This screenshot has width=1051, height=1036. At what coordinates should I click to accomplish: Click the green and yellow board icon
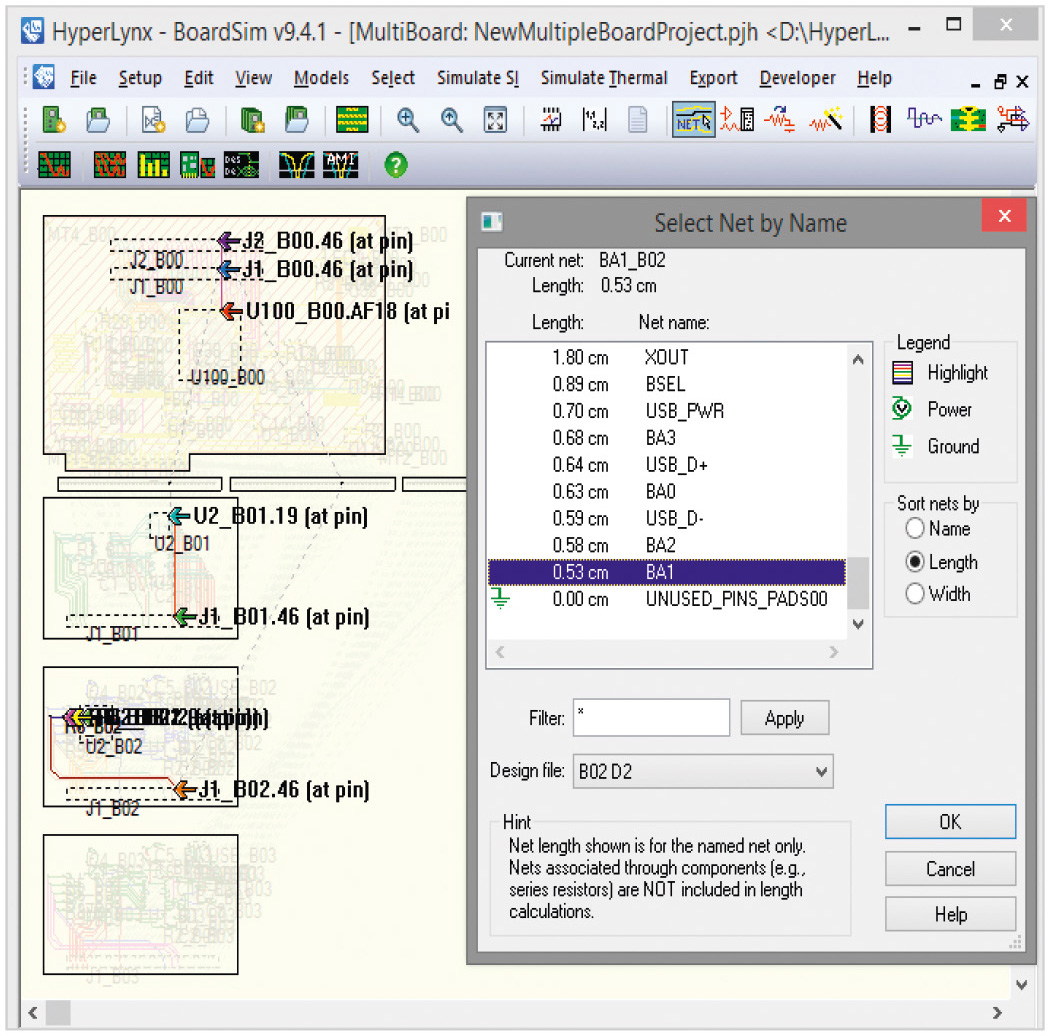[x=969, y=121]
